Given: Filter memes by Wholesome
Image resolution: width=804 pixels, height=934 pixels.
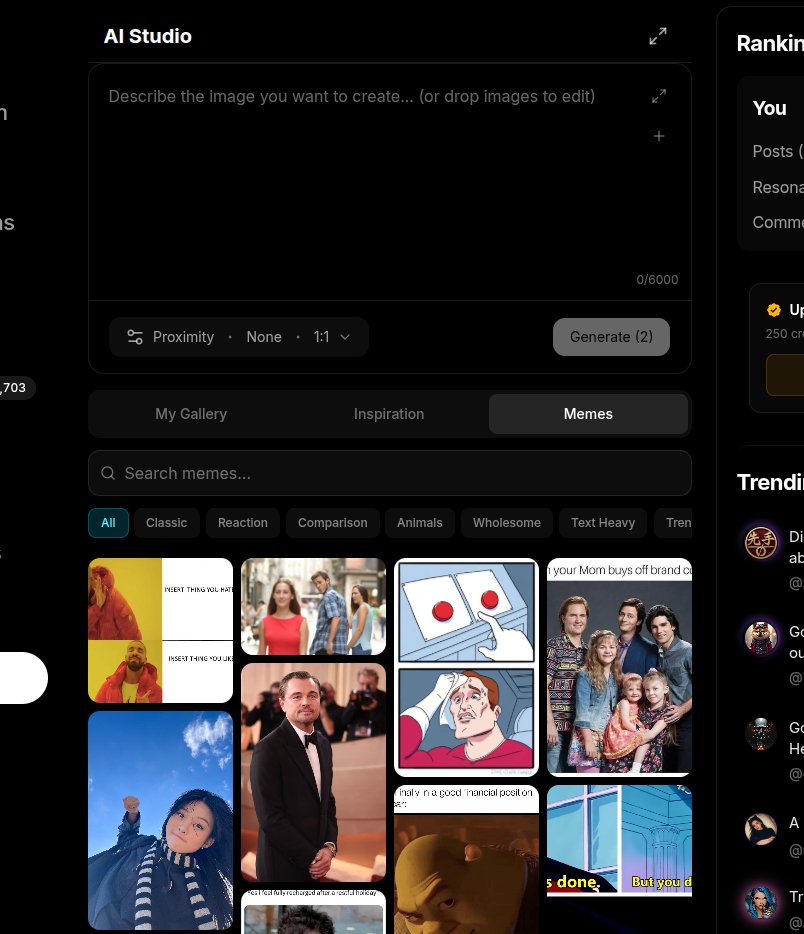Looking at the screenshot, I should coord(507,523).
